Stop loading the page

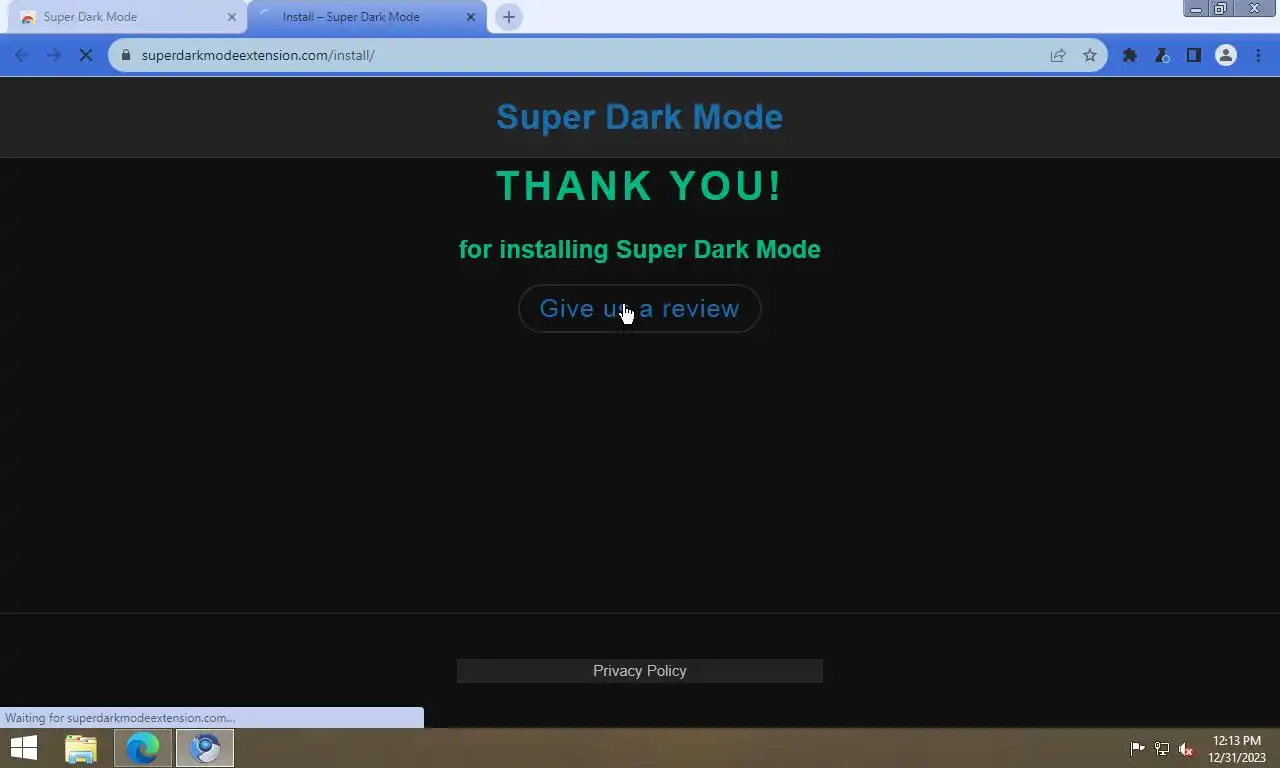(86, 55)
